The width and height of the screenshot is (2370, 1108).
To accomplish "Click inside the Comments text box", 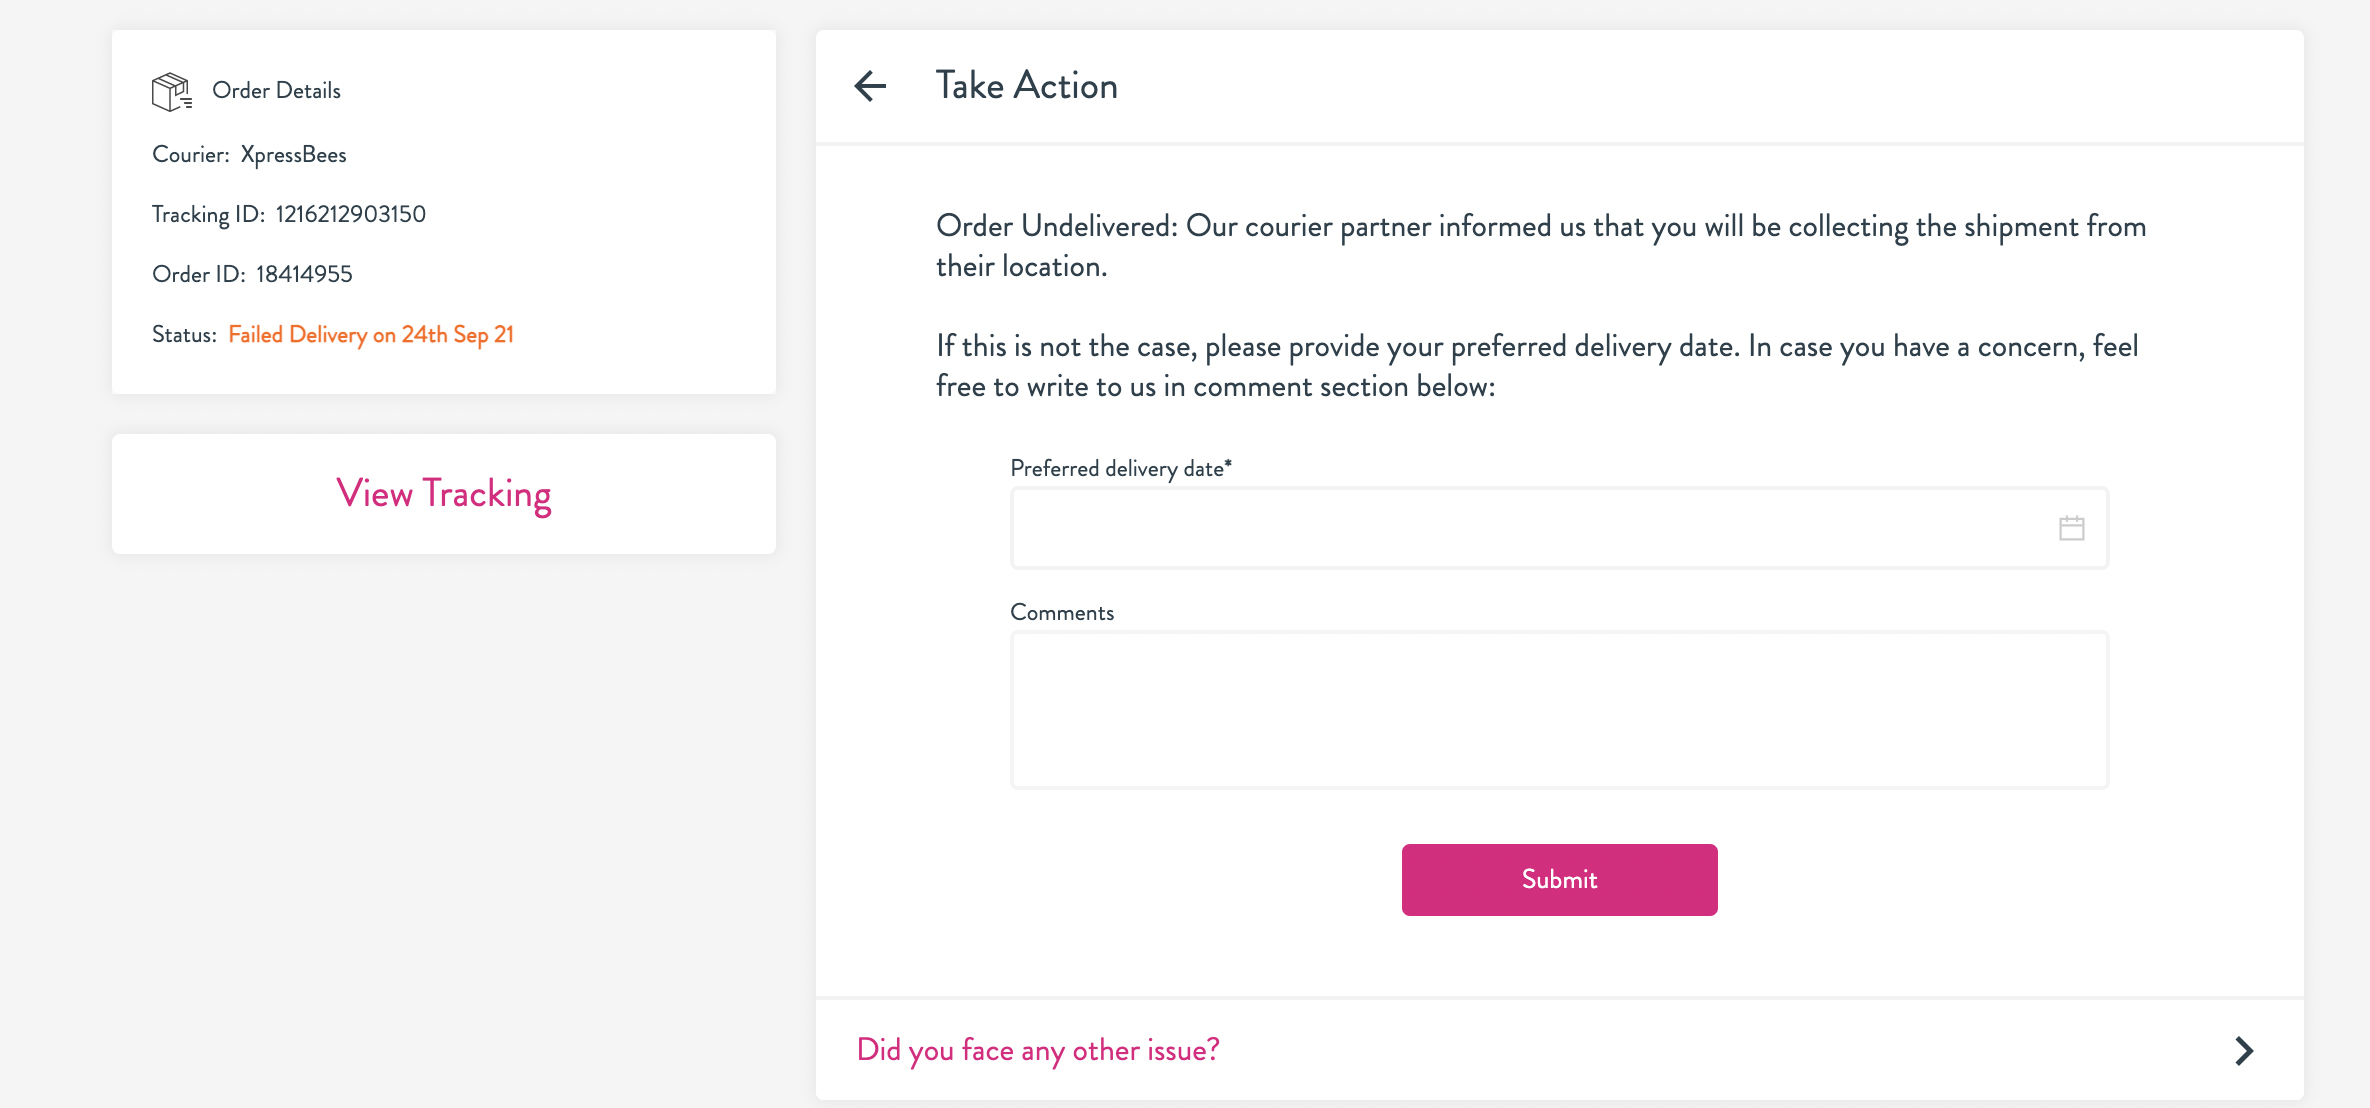I will (1559, 709).
